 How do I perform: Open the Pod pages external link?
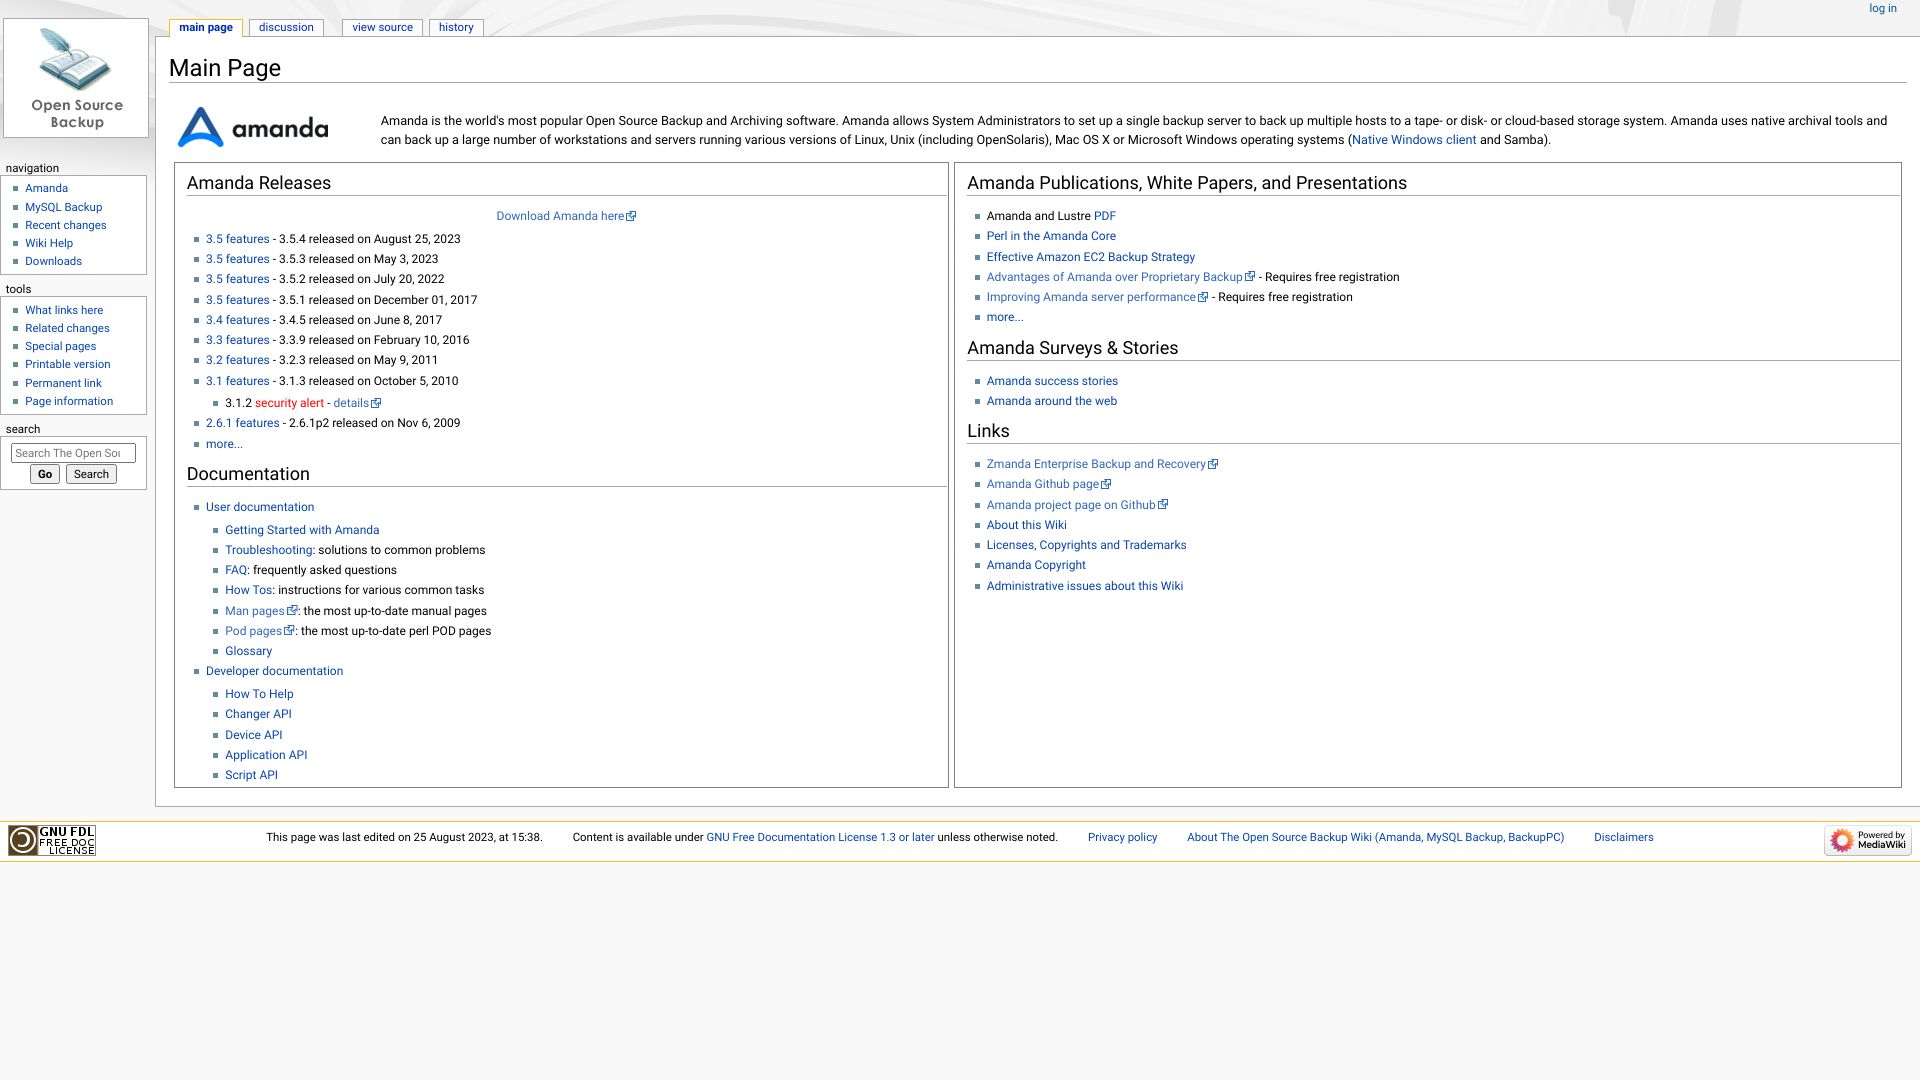[260, 632]
